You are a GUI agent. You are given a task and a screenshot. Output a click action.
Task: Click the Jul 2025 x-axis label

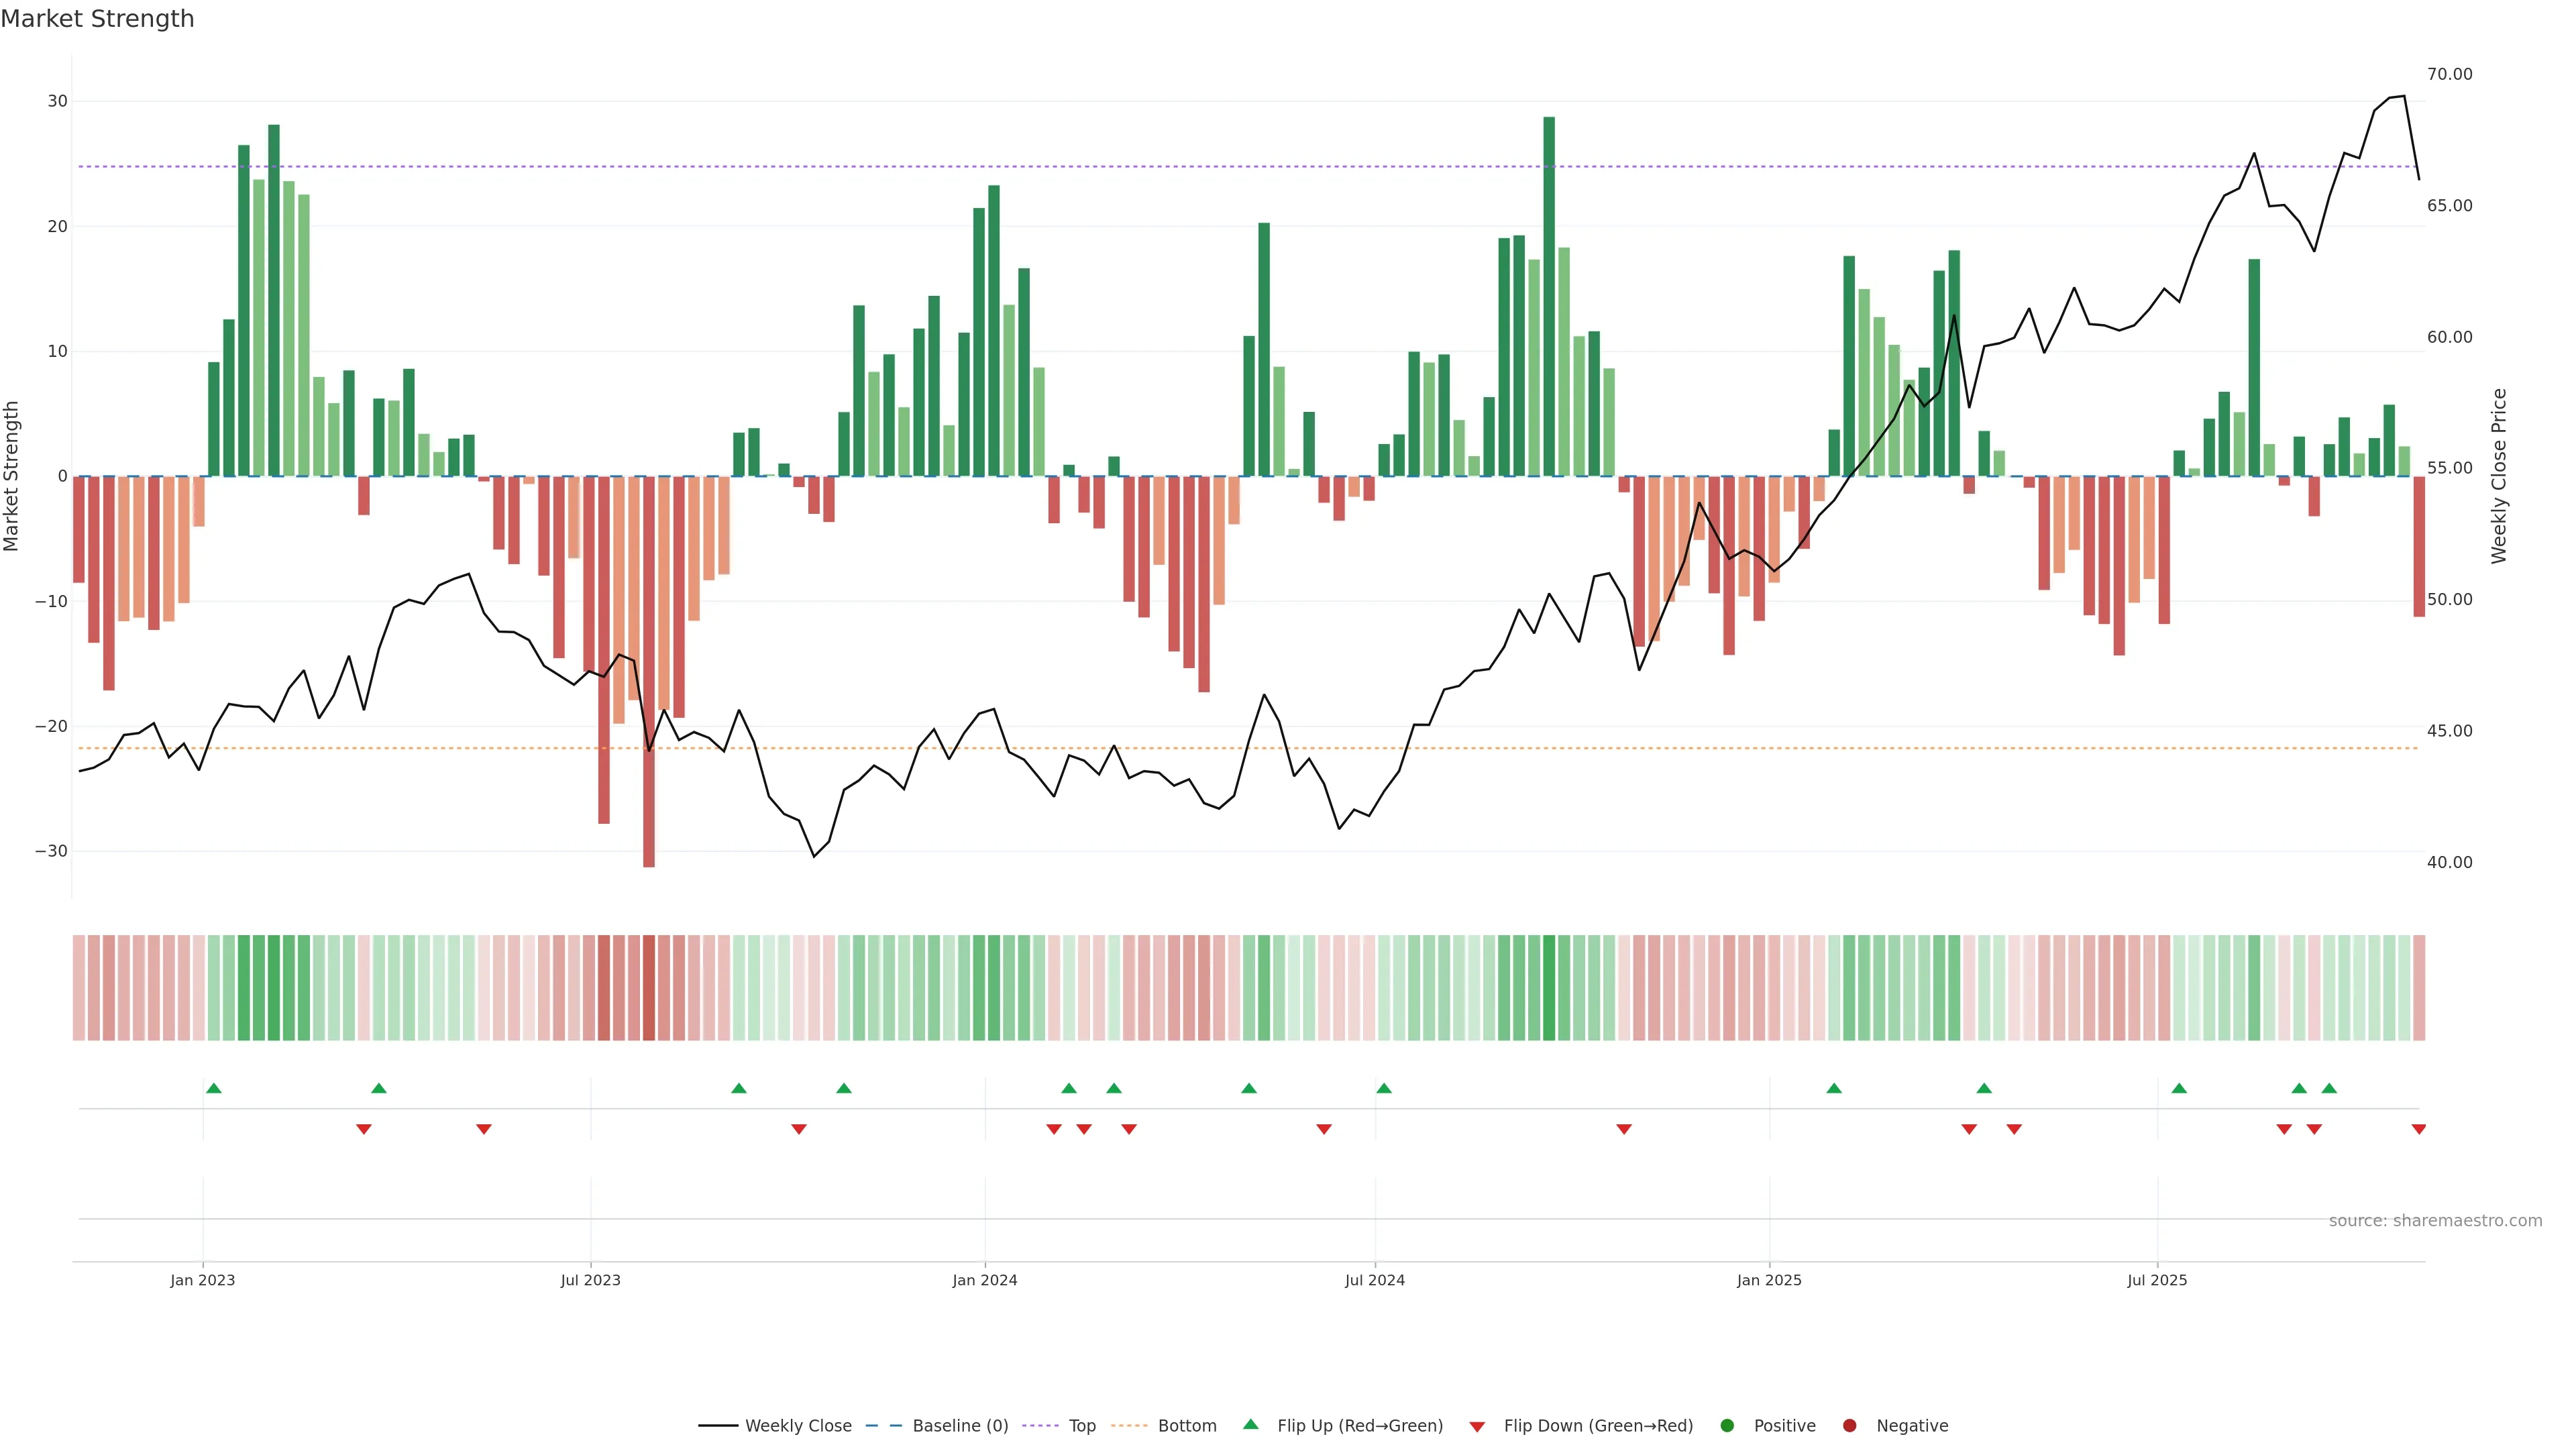(2157, 1280)
